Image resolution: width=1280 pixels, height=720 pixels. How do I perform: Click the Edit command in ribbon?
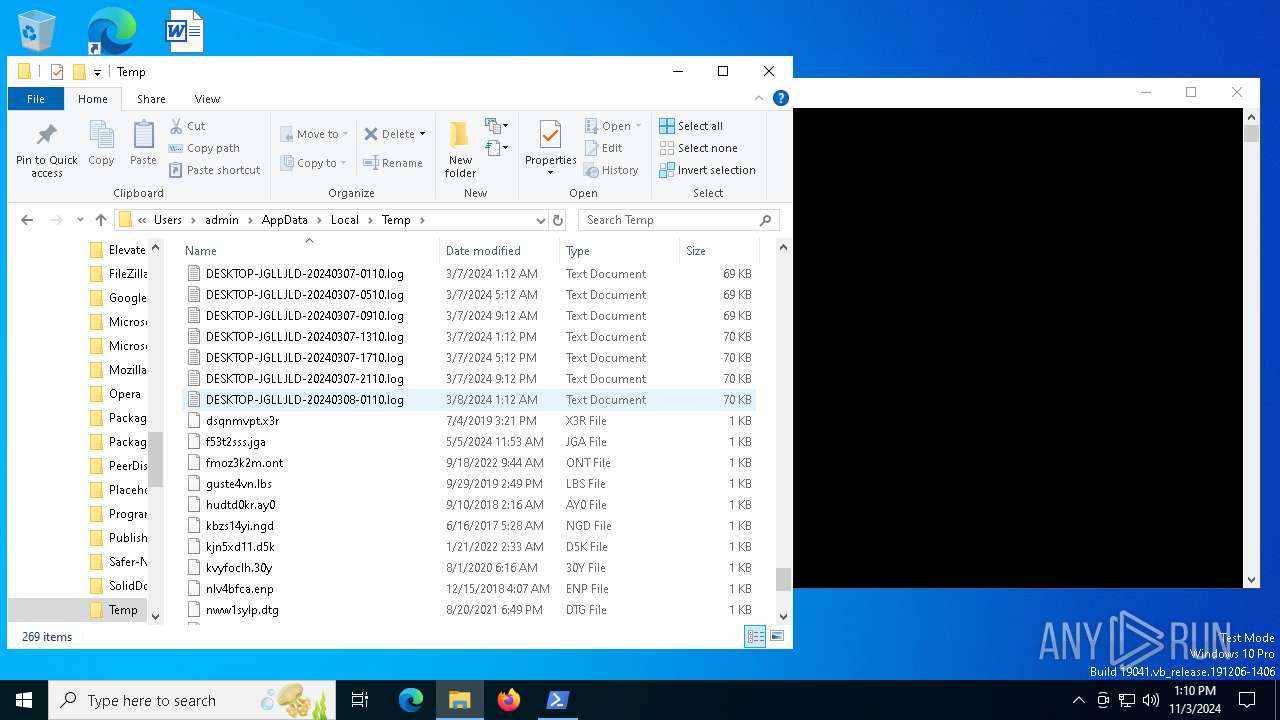pyautogui.click(x=605, y=148)
